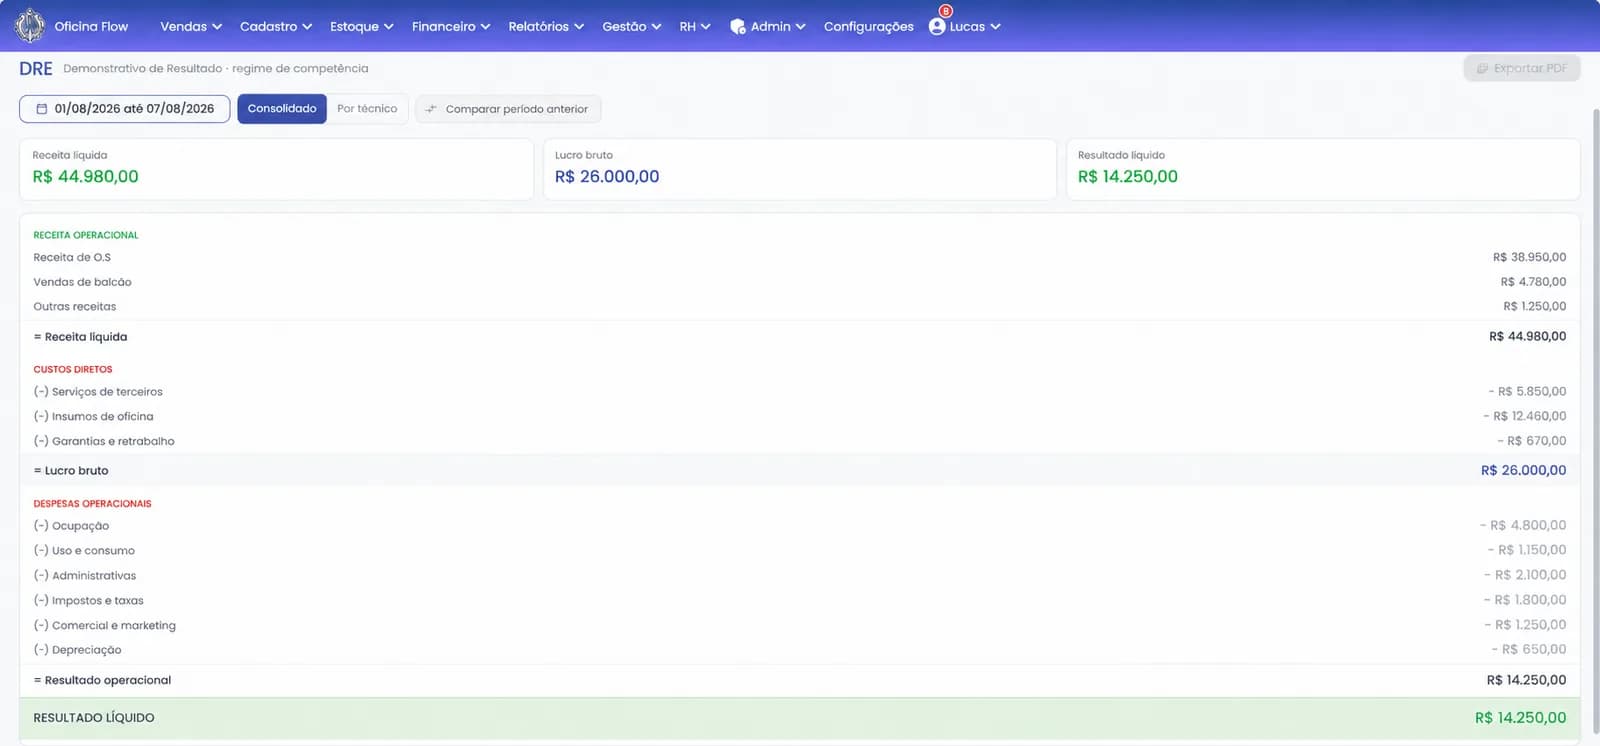
Task: Click the printer icon on Exportar PDF
Action: click(x=1482, y=68)
